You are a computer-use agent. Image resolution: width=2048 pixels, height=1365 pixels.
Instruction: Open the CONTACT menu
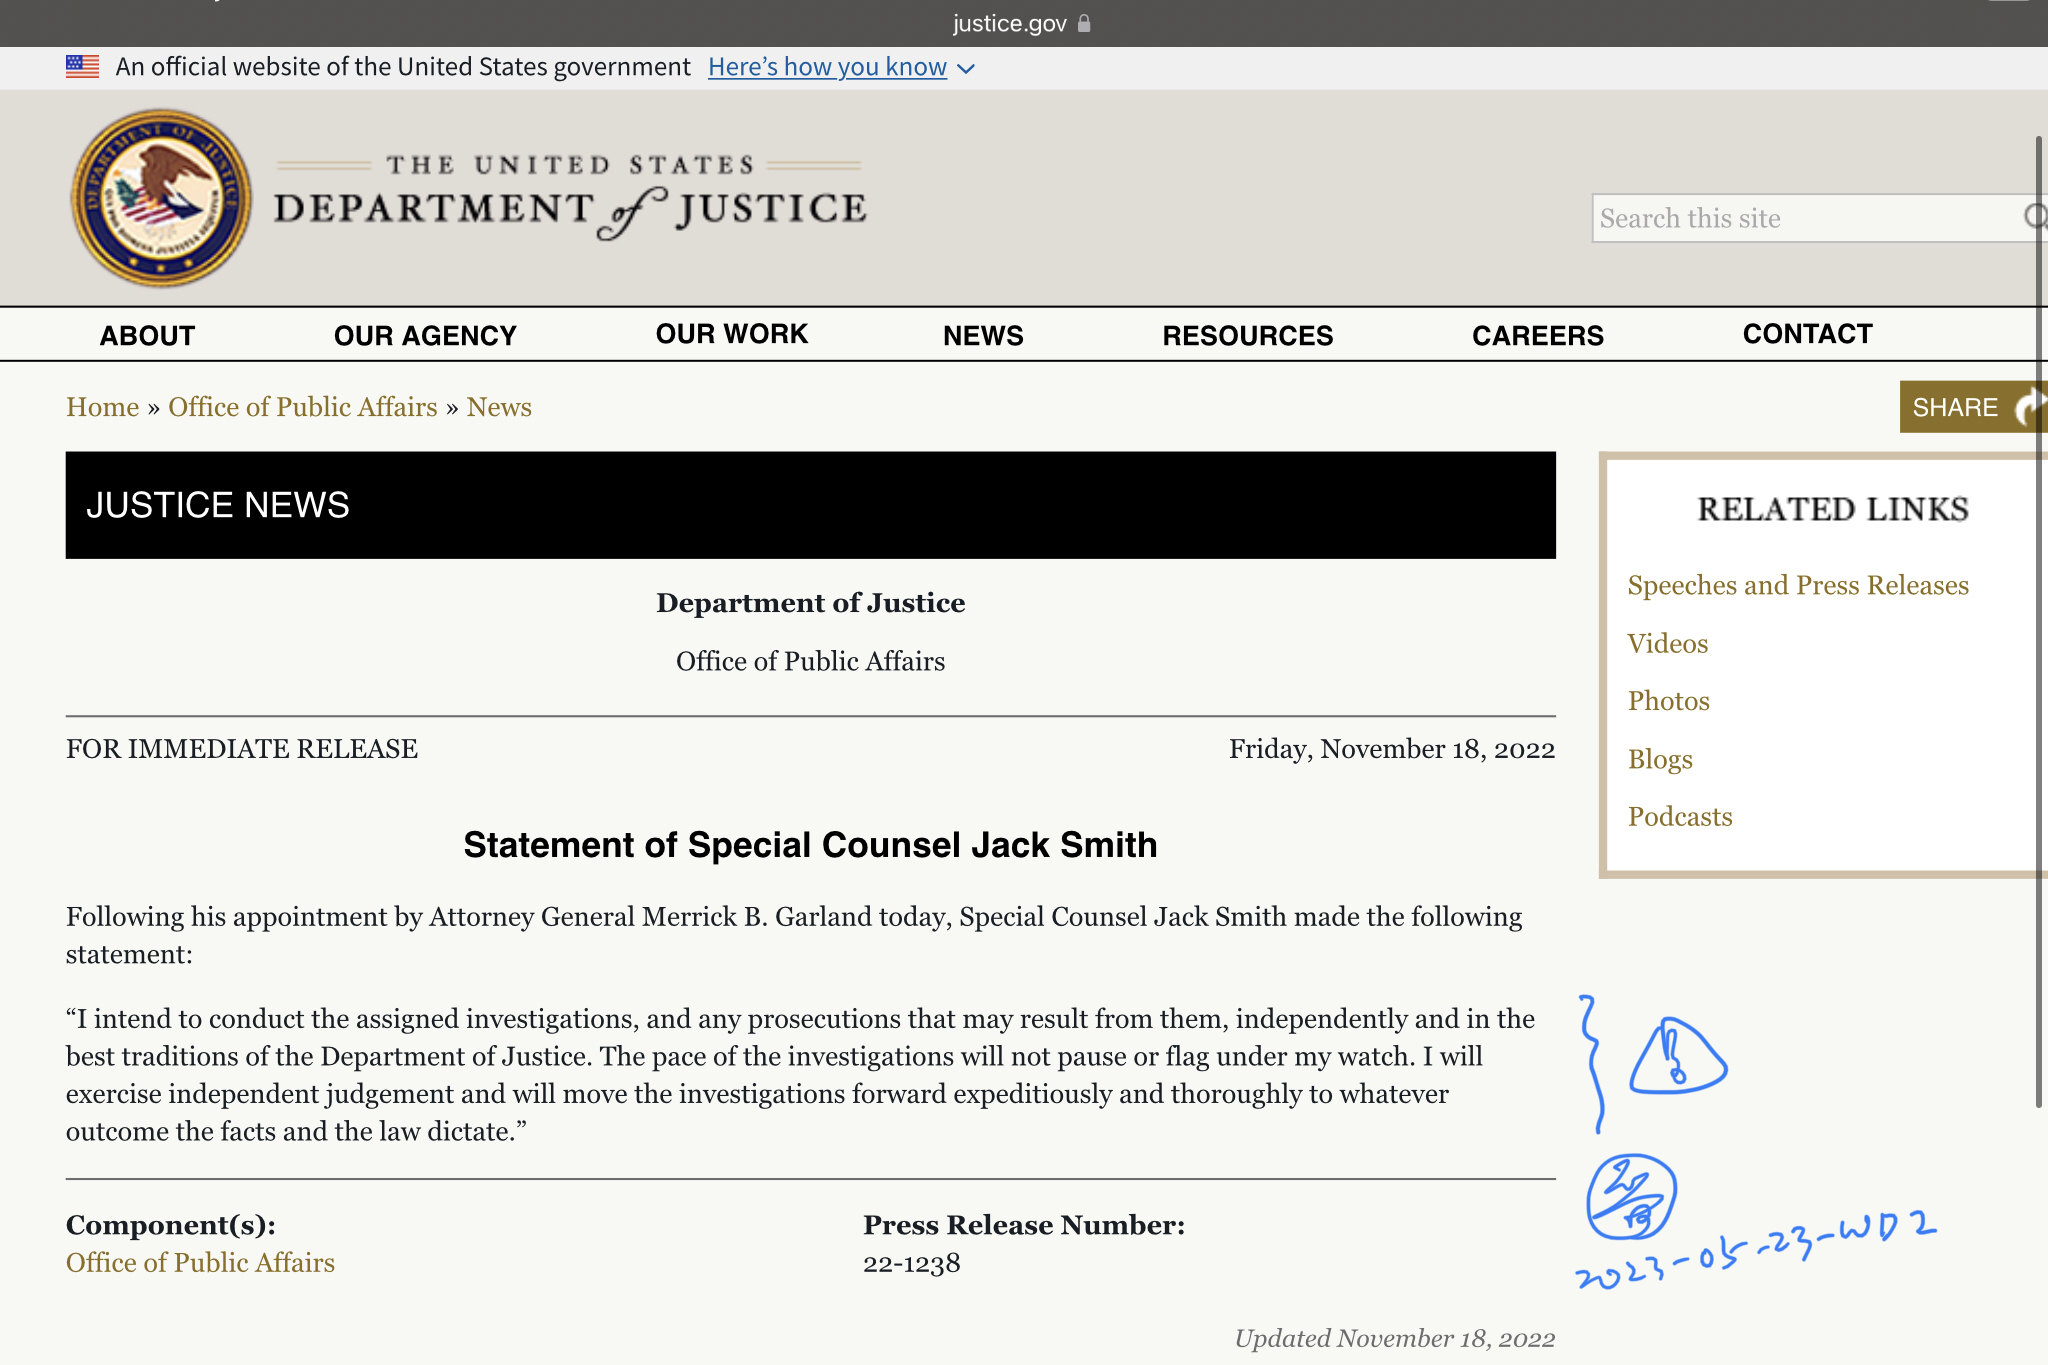pos(1807,334)
